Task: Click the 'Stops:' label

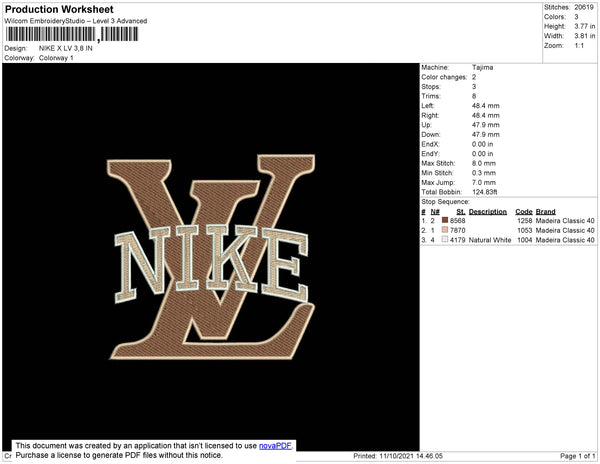Action: click(x=431, y=87)
